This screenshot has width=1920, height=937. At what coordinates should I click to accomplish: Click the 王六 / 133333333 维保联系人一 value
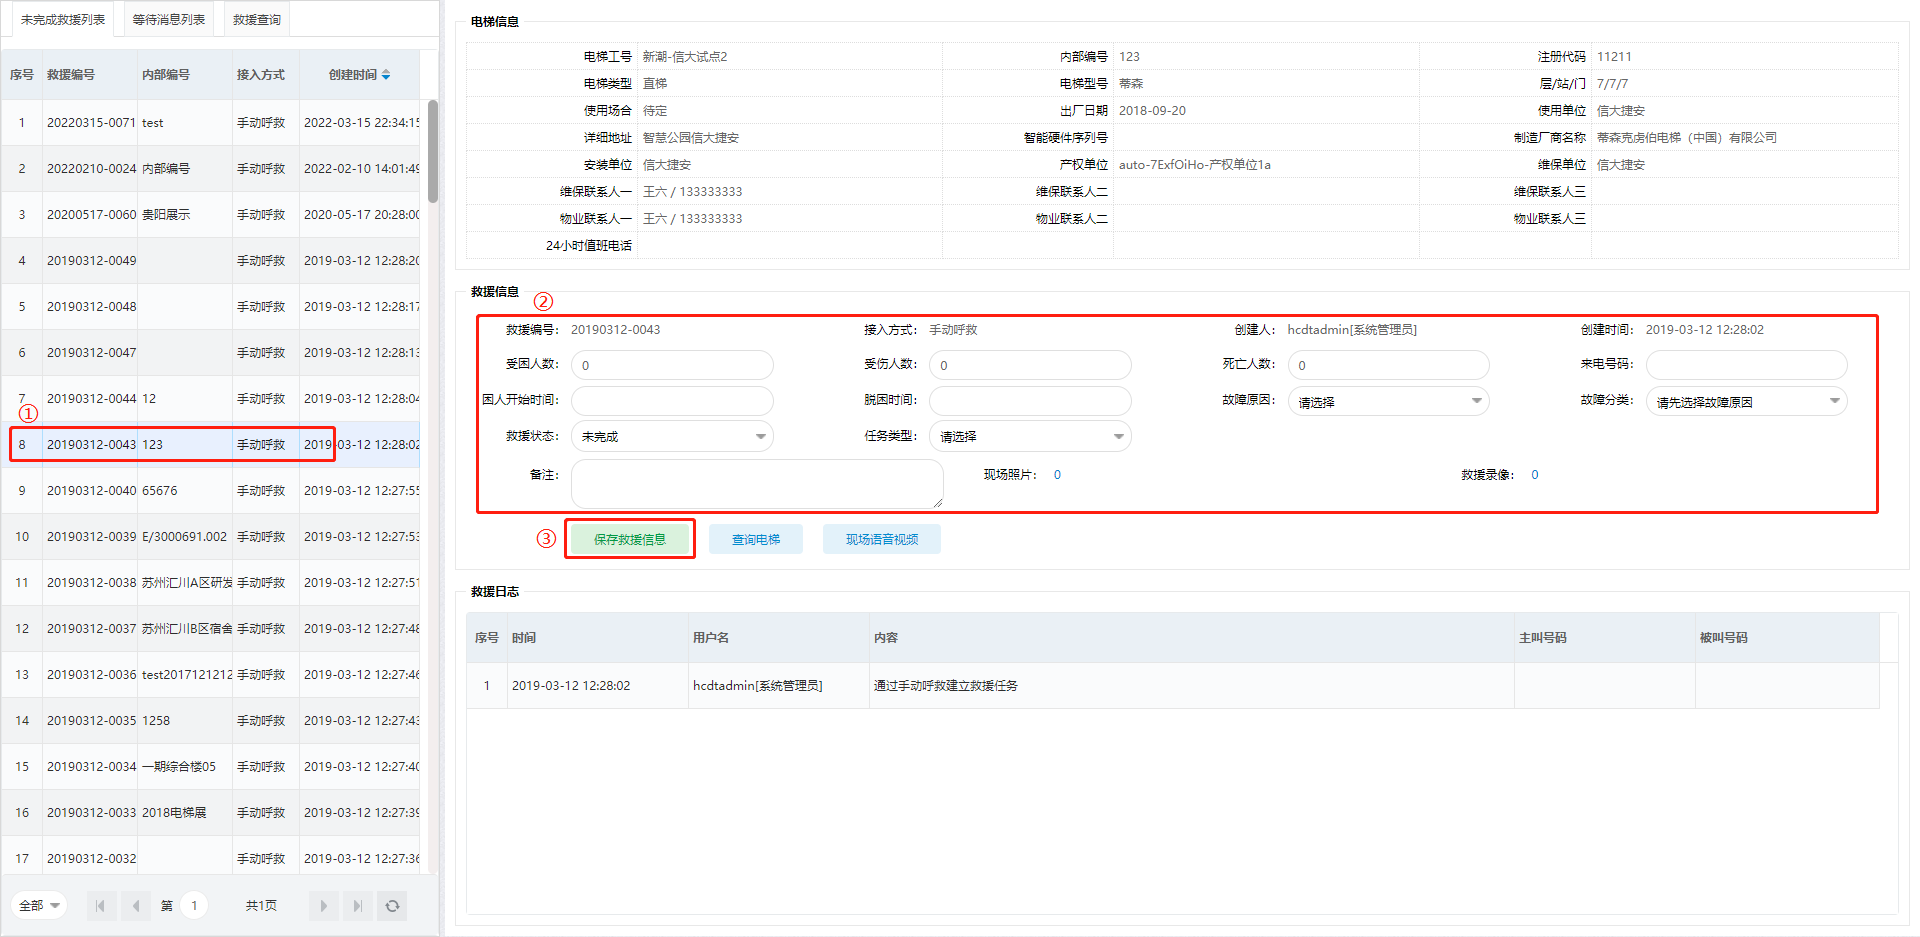point(693,192)
